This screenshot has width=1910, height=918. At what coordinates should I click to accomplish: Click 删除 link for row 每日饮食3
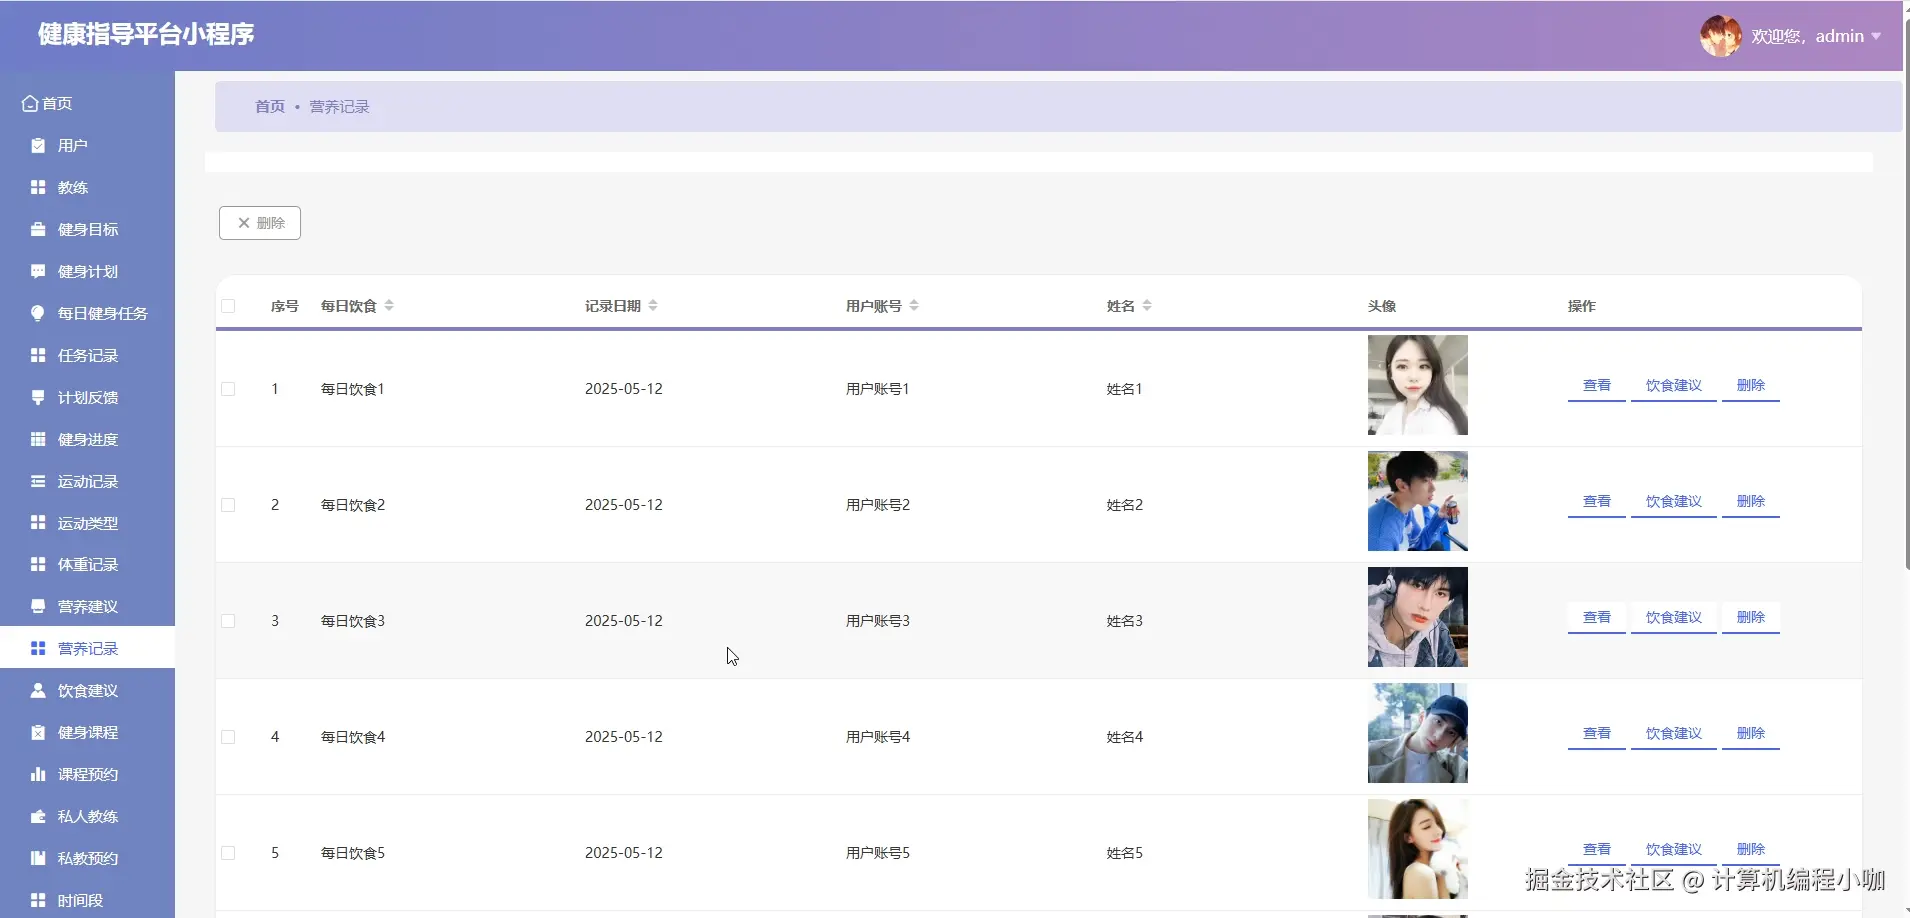[x=1751, y=618]
